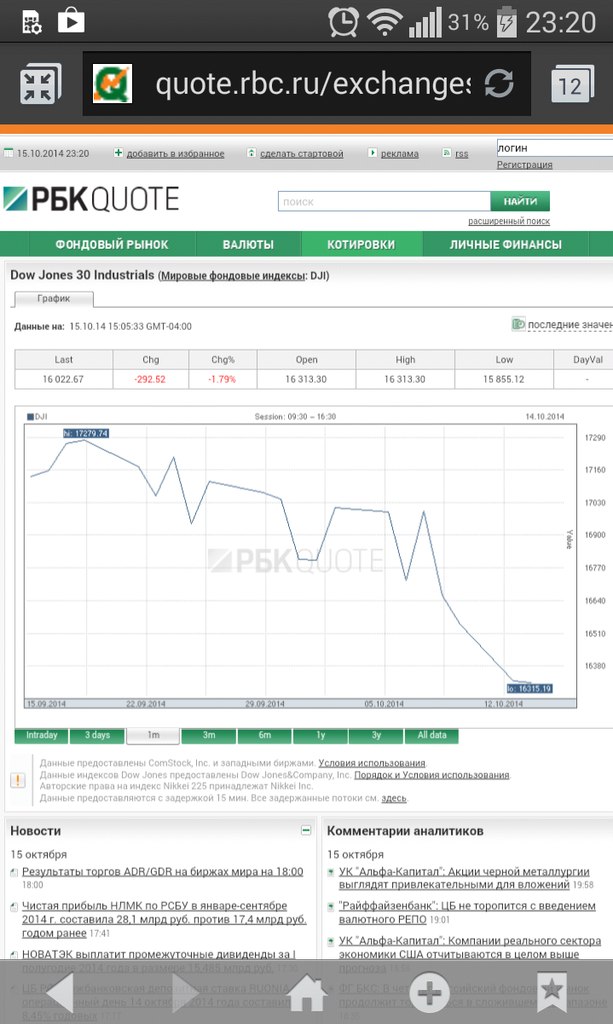Select the 6m chart period
Viewport: 613px width, 1024px height.
coord(264,735)
